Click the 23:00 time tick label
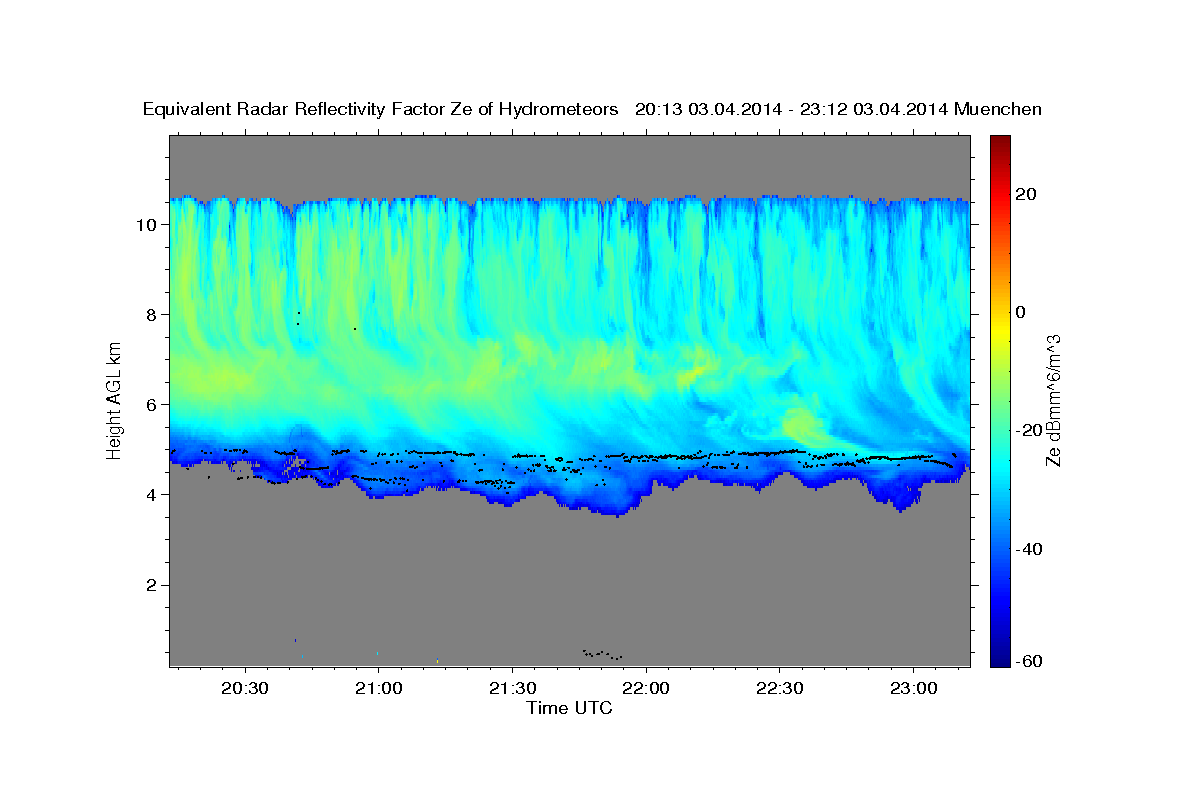Image resolution: width=1200 pixels, height=800 pixels. pyautogui.click(x=913, y=689)
